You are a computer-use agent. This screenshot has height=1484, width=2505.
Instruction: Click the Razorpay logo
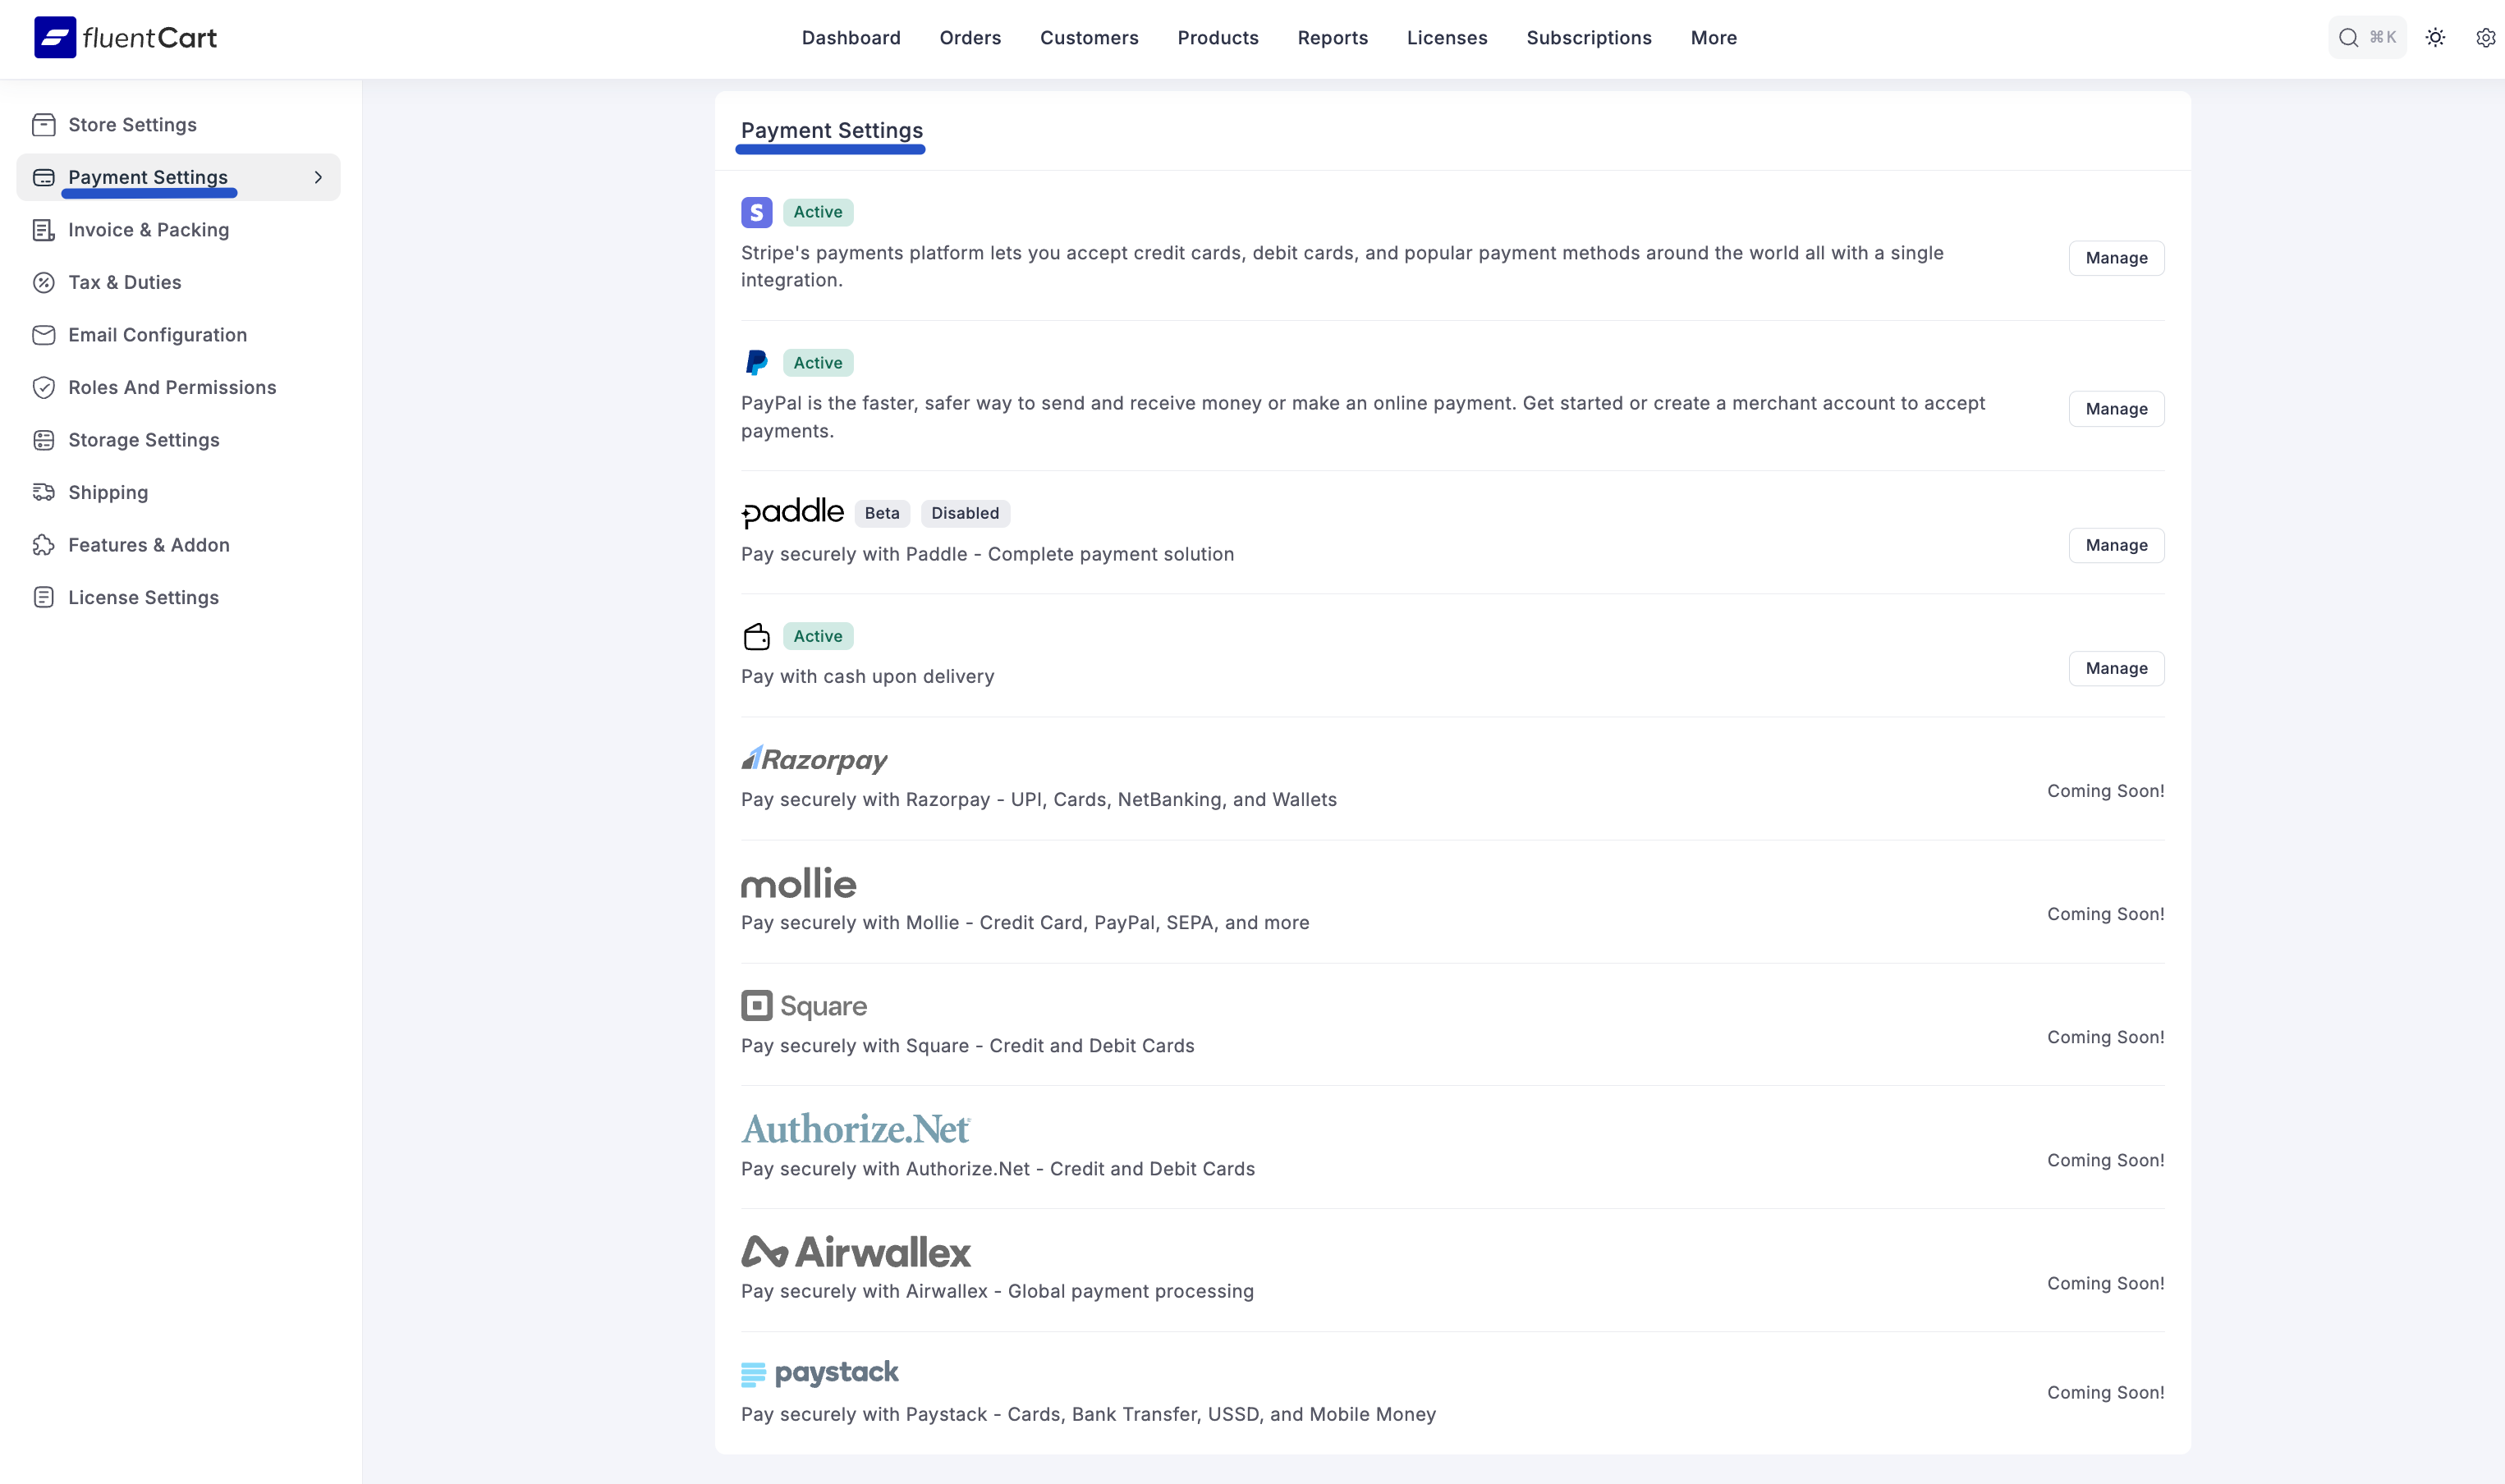click(x=813, y=759)
